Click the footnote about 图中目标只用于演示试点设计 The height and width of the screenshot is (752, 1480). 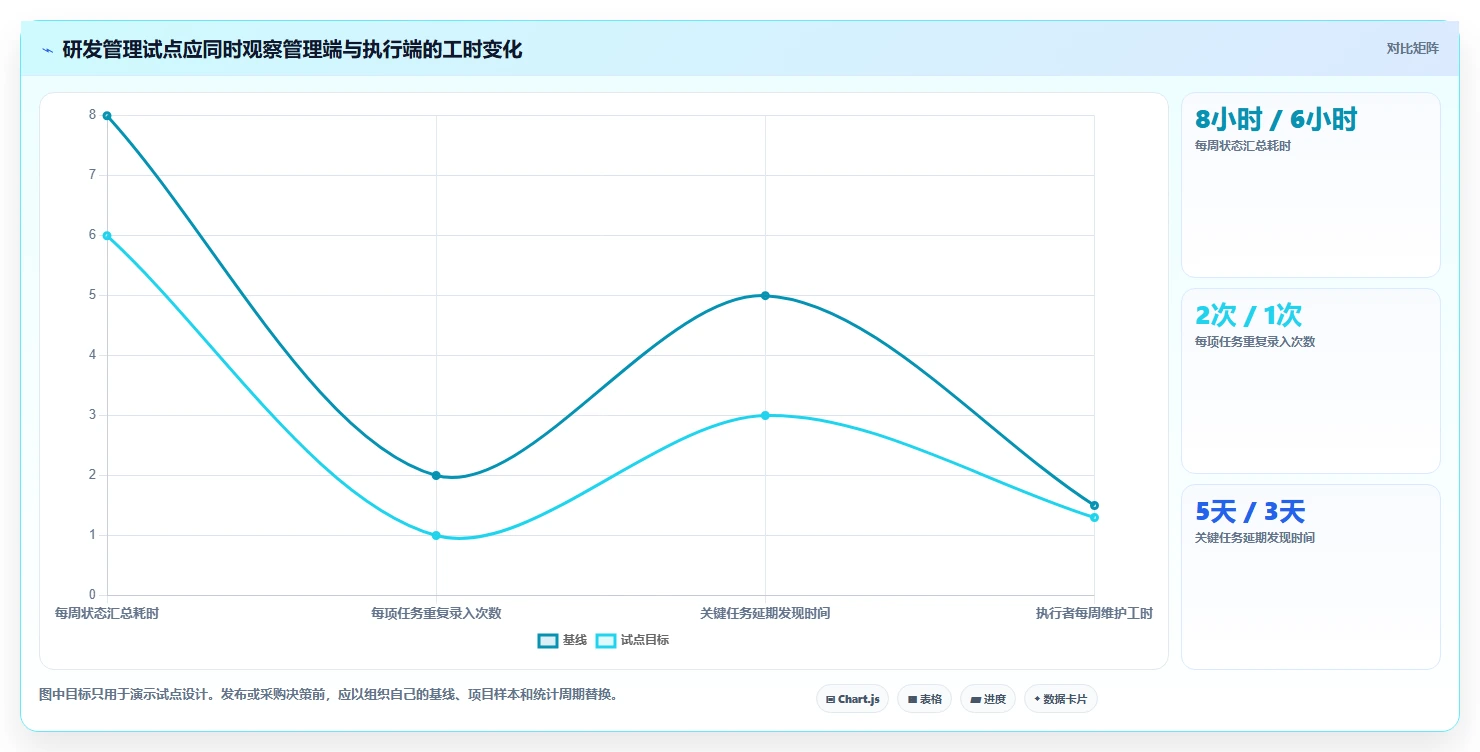(x=328, y=694)
